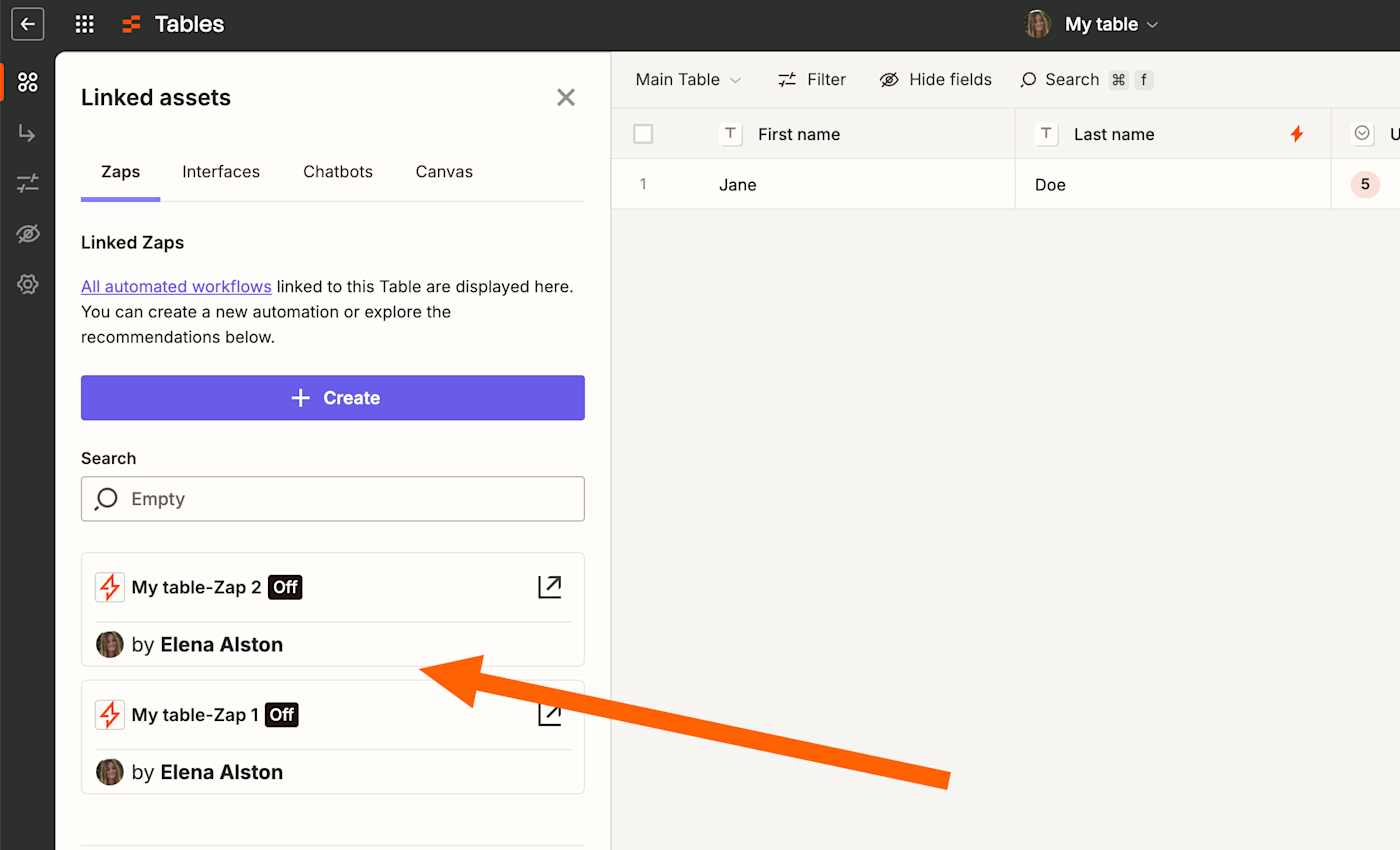Image resolution: width=1400 pixels, height=850 pixels.
Task: Click the Zap search input field
Action: tap(333, 499)
